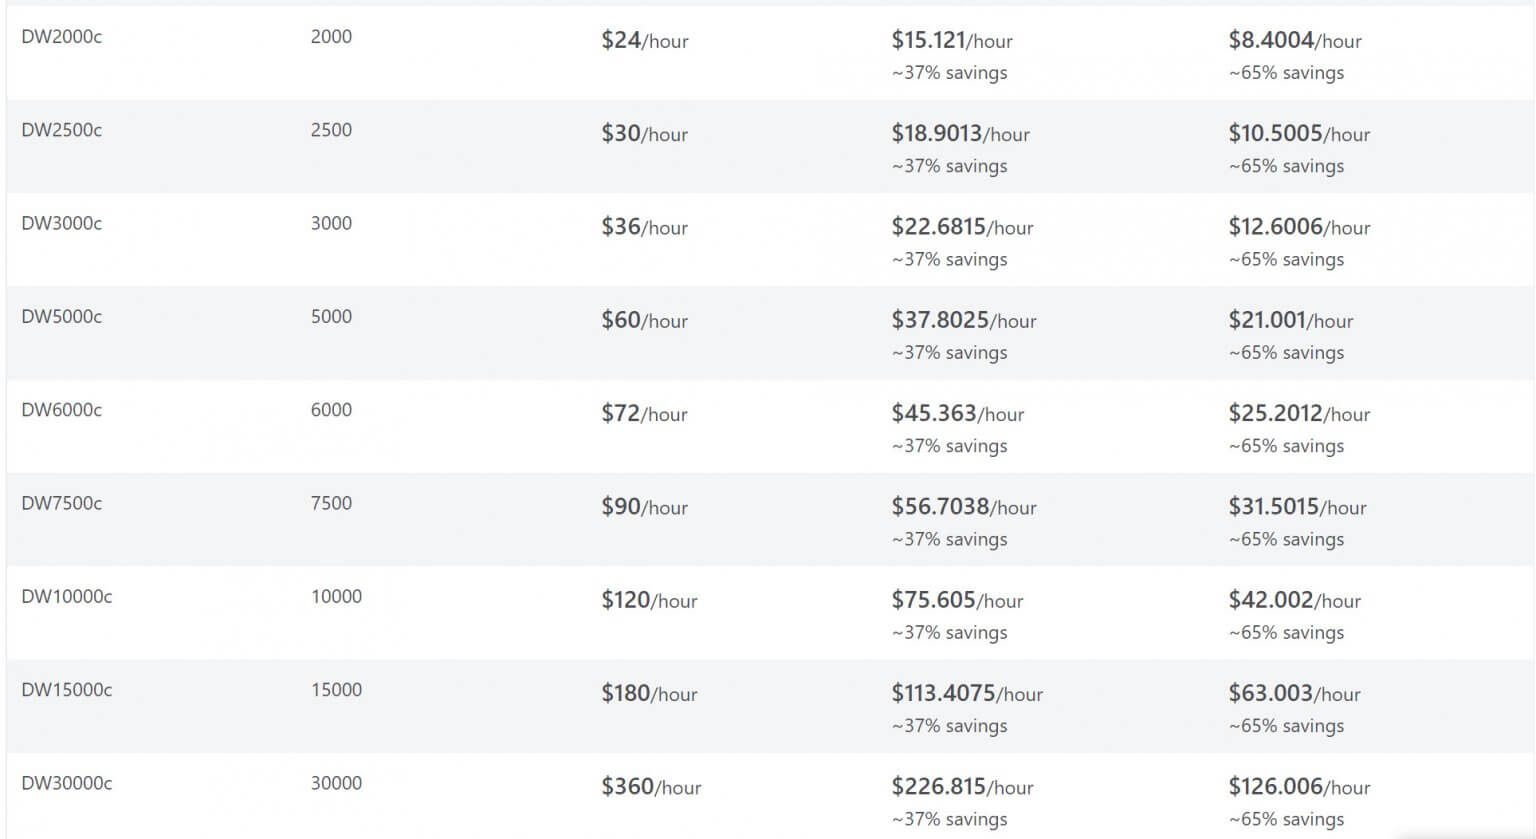This screenshot has height=839, width=1536.
Task: Select the $45.363/hour price
Action: [x=957, y=413]
